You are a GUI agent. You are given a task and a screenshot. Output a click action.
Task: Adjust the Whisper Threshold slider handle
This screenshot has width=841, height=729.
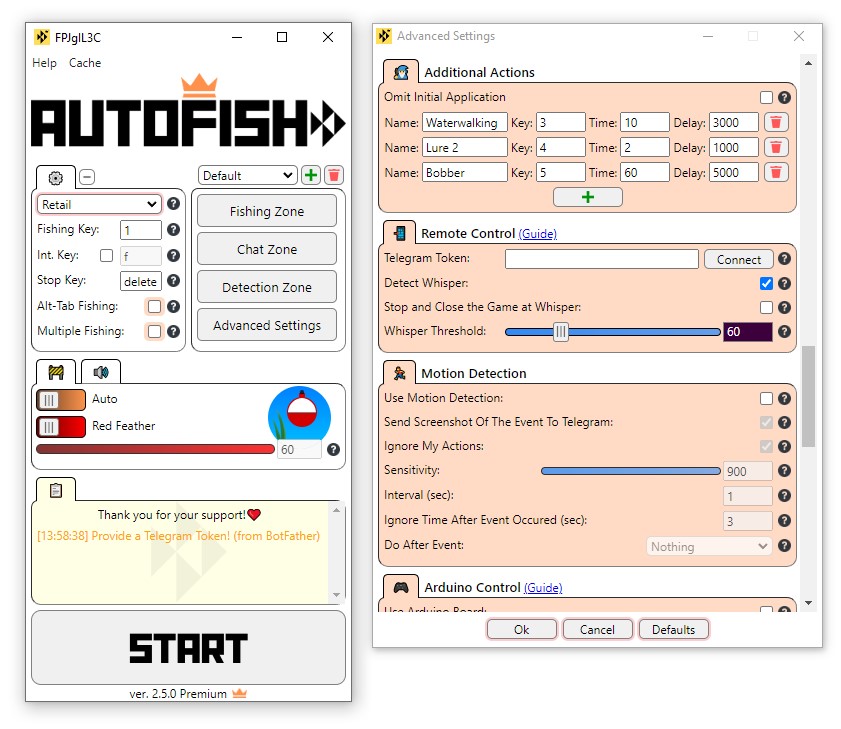pos(560,332)
